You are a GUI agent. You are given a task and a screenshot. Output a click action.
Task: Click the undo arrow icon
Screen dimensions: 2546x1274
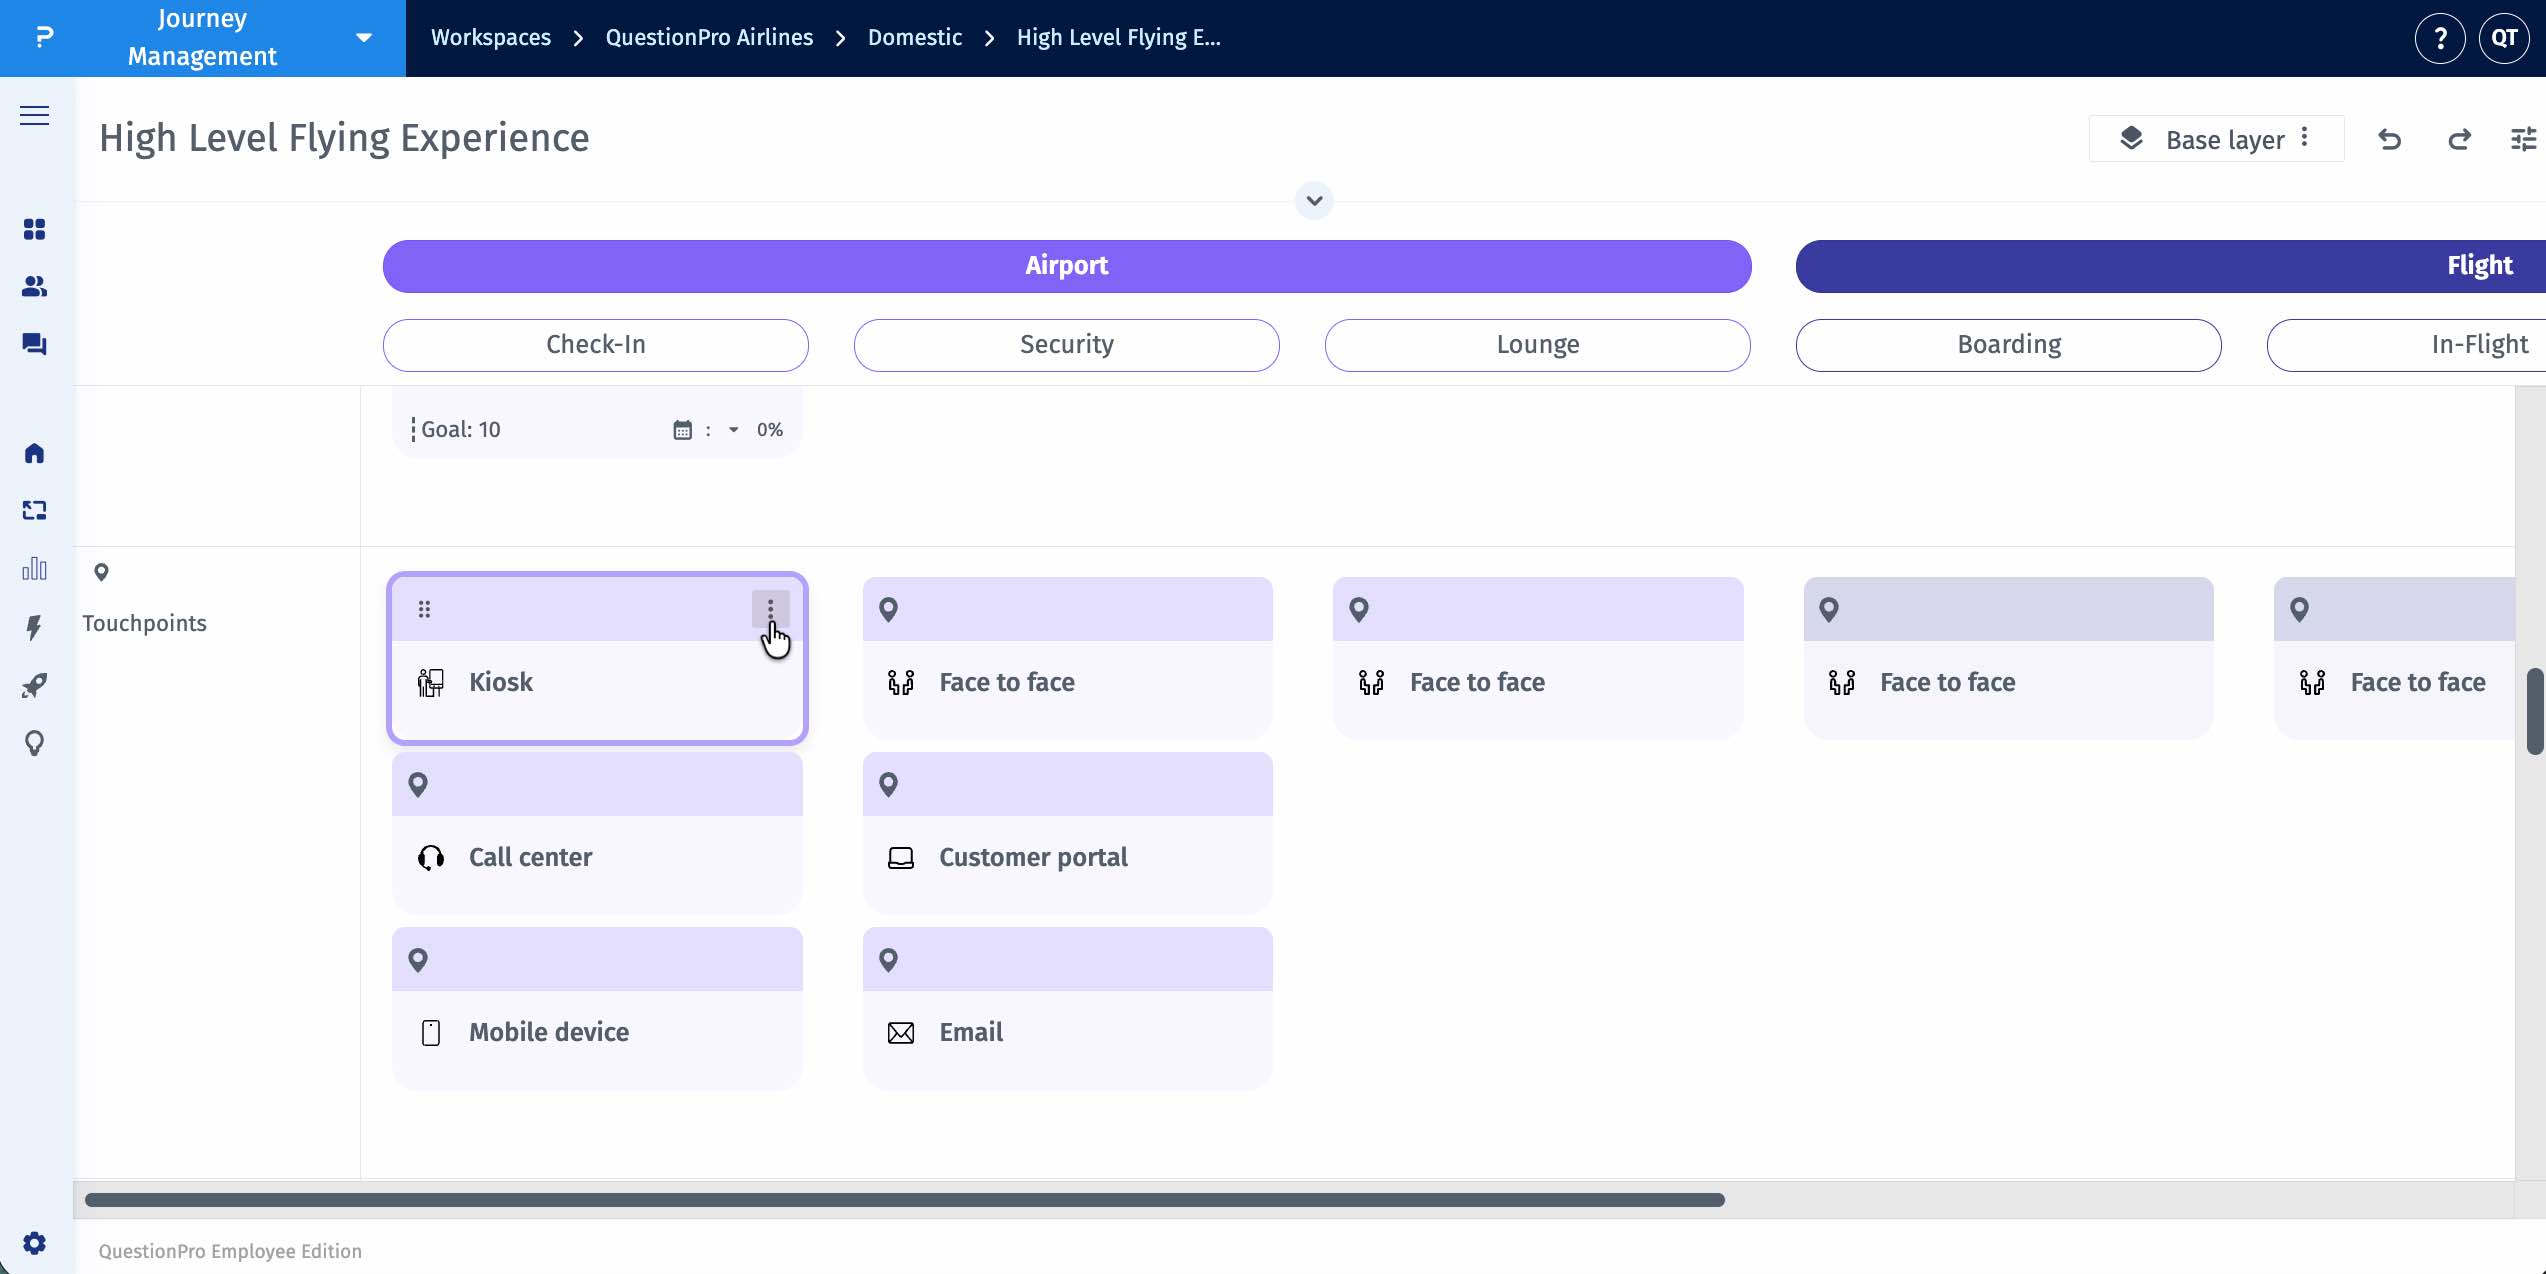2390,139
